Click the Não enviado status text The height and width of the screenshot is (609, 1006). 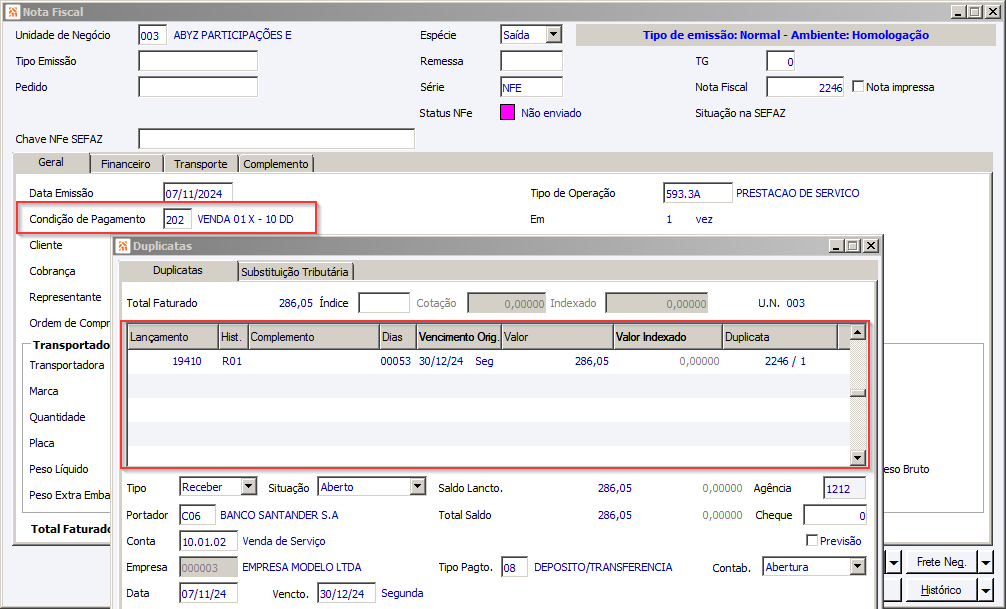551,113
